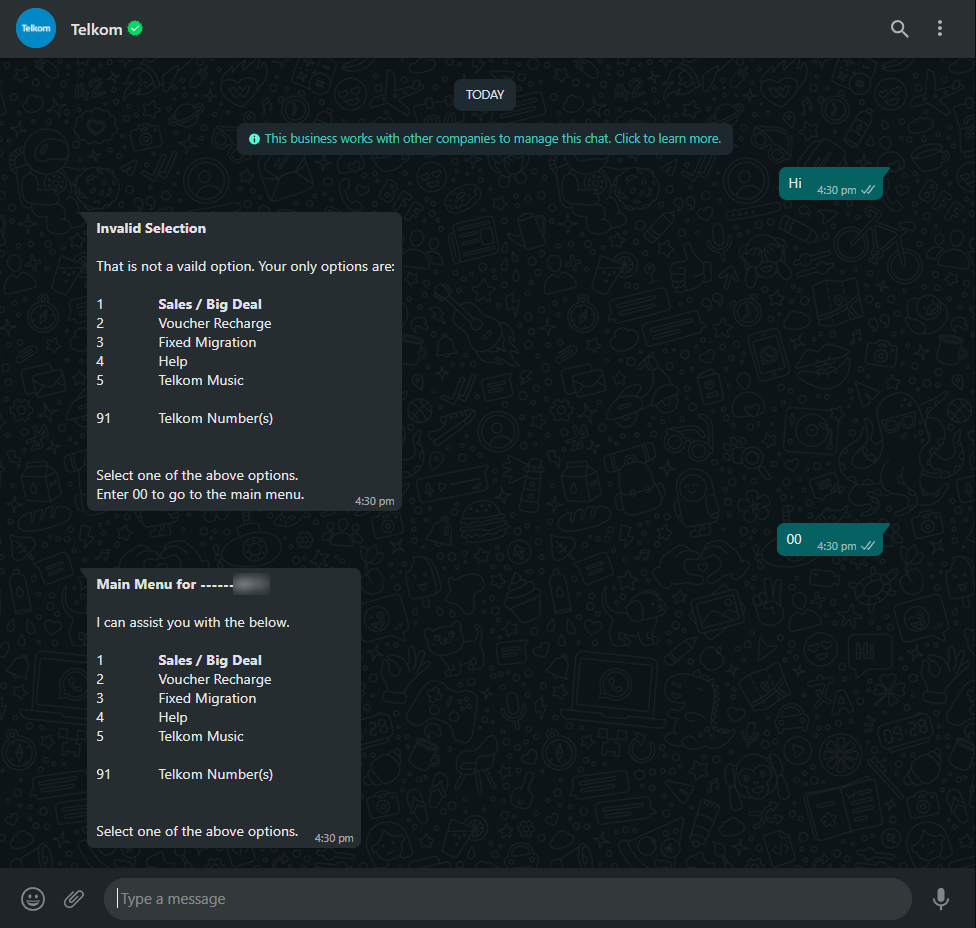Click Telkom Music in Invalid Selection message
The width and height of the screenshot is (976, 928).
[201, 380]
